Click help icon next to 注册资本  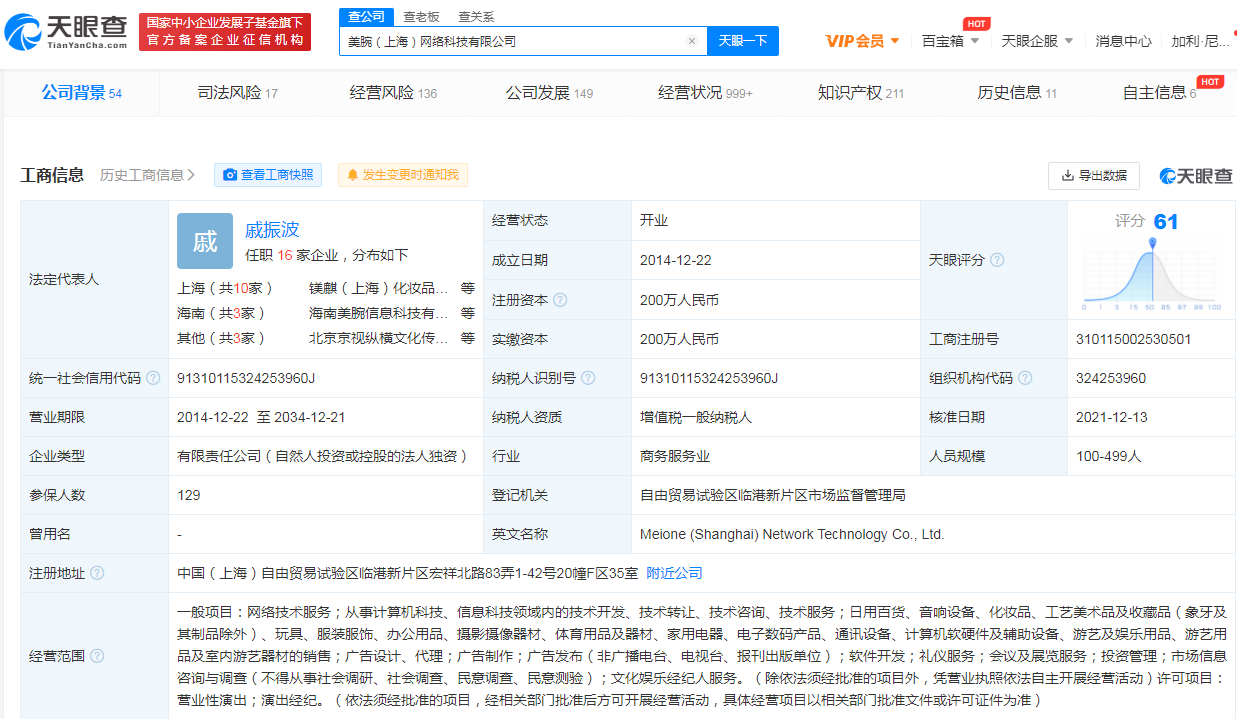pyautogui.click(x=560, y=299)
